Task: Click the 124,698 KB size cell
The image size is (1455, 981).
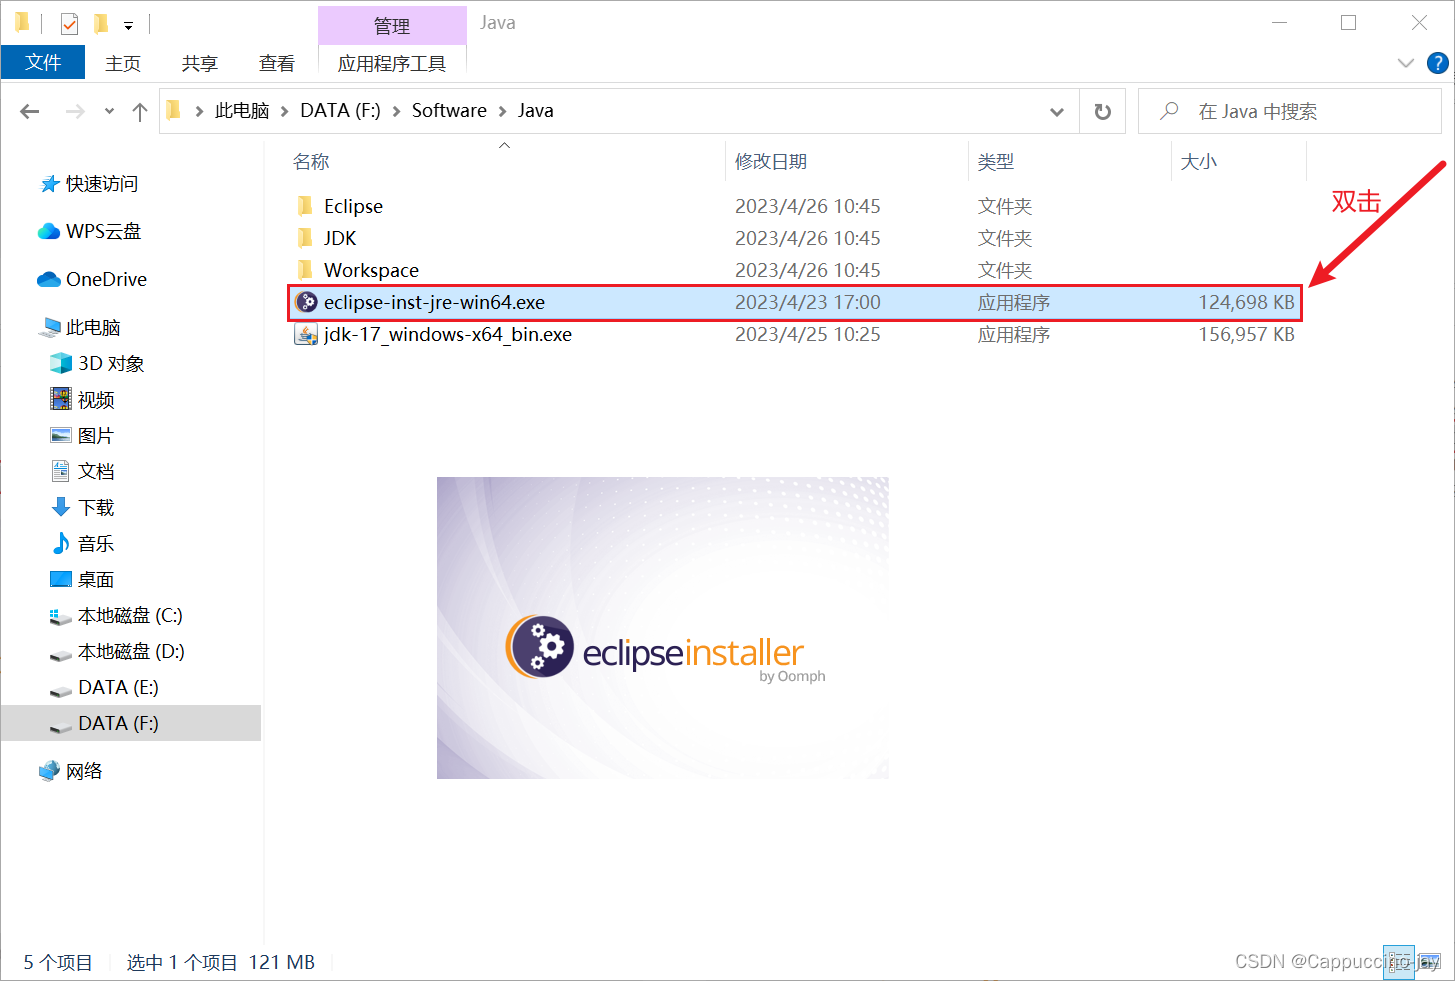Action: 1246,302
